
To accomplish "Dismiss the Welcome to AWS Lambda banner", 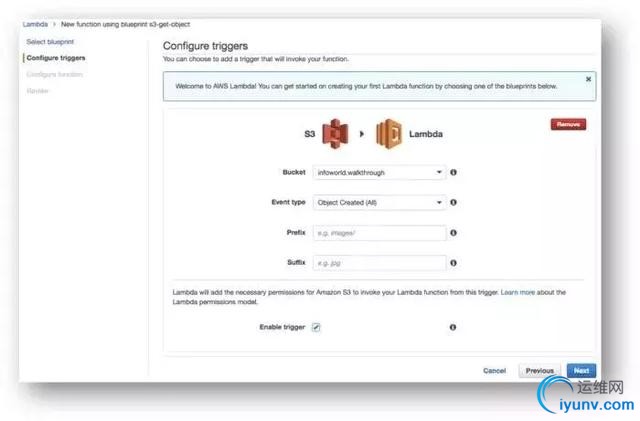I will point(588,78).
